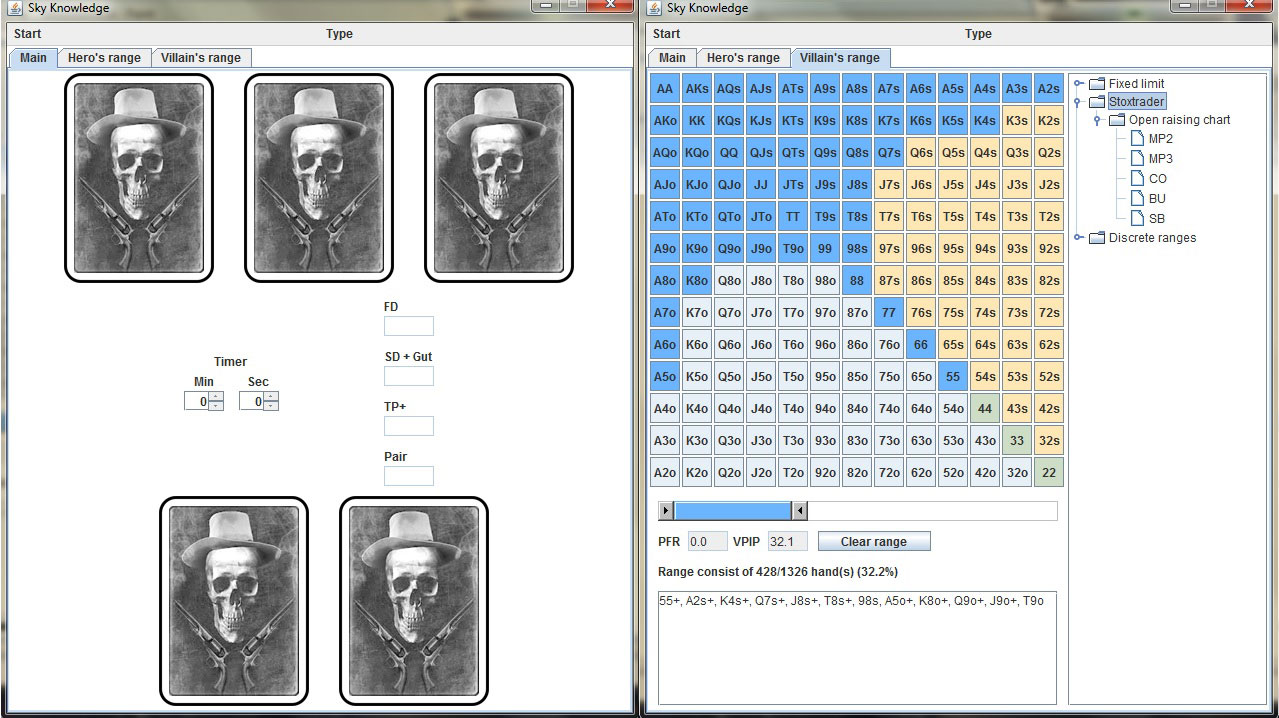The height and width of the screenshot is (718, 1279).
Task: Click the range slider's left arrow
Action: click(666, 511)
